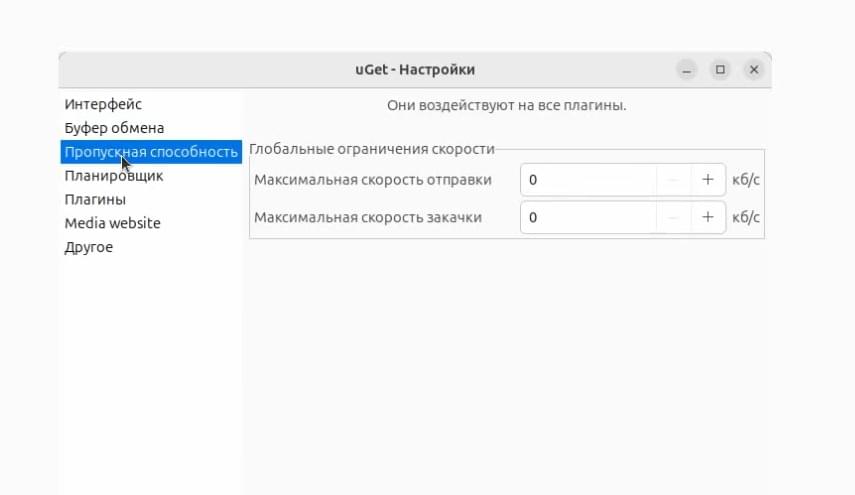Increase the maximum upload speed with plus
The height and width of the screenshot is (495, 855).
[x=707, y=179]
